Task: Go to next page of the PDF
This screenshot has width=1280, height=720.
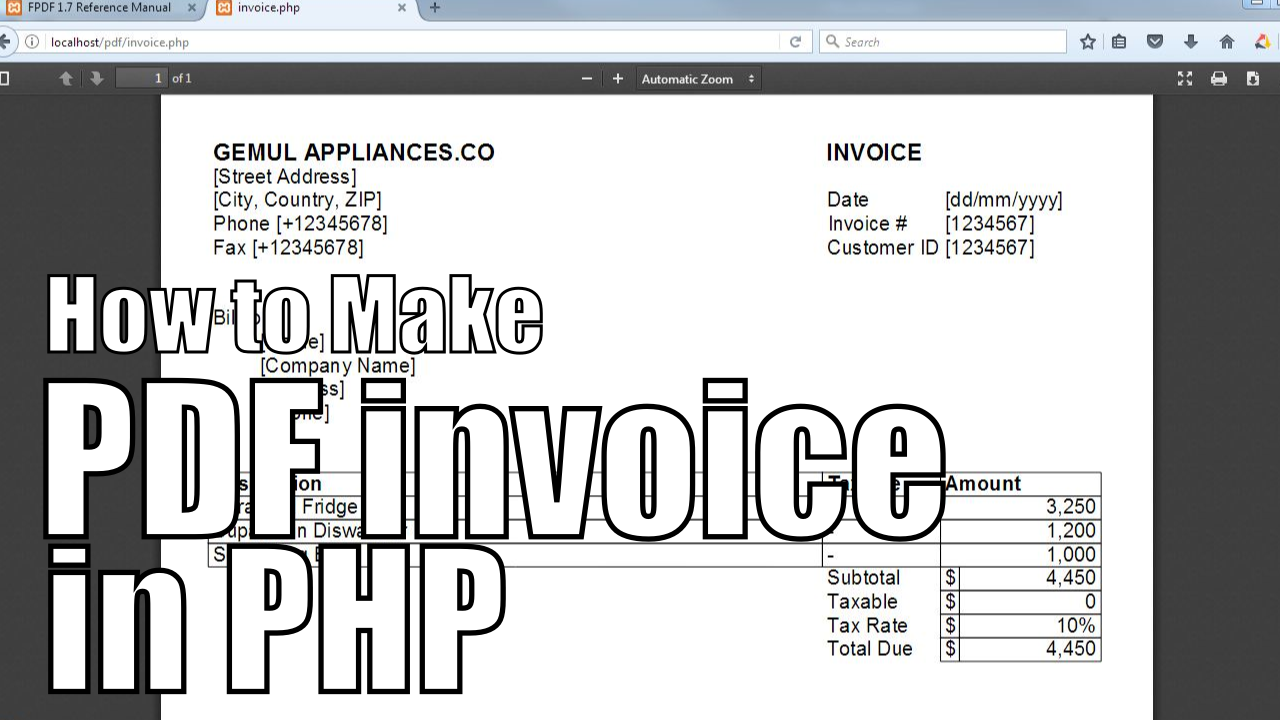Action: (96, 78)
